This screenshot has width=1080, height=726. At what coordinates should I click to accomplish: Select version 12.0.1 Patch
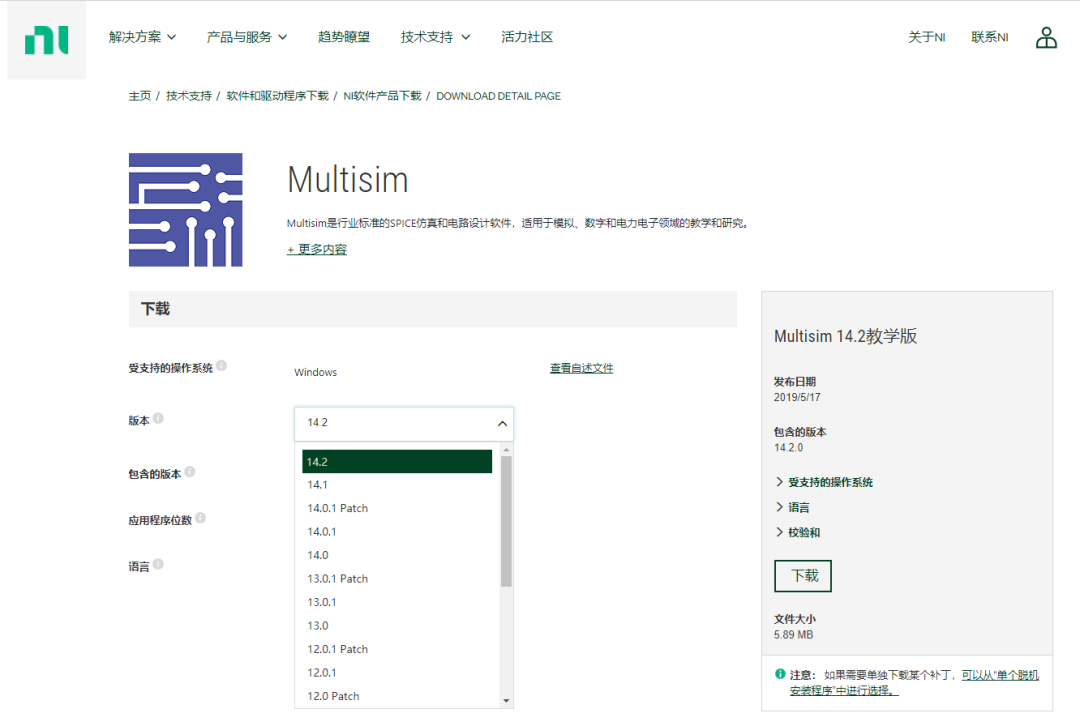(397, 649)
